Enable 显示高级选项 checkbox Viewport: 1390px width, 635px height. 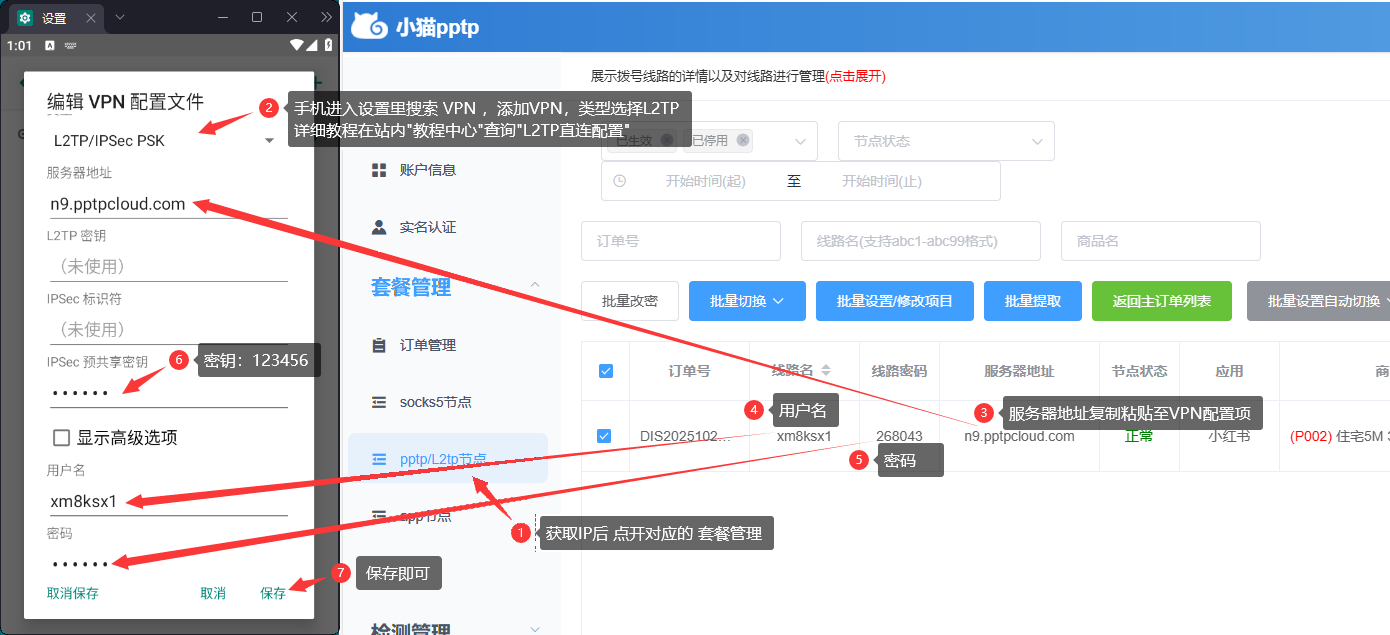61,438
